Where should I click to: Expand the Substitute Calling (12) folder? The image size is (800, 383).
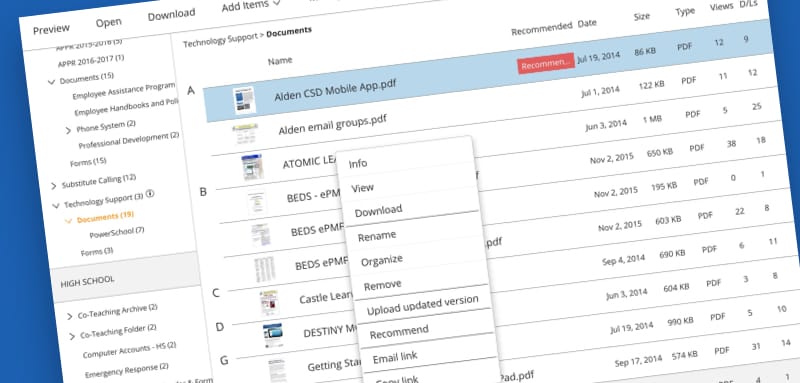[x=54, y=186]
